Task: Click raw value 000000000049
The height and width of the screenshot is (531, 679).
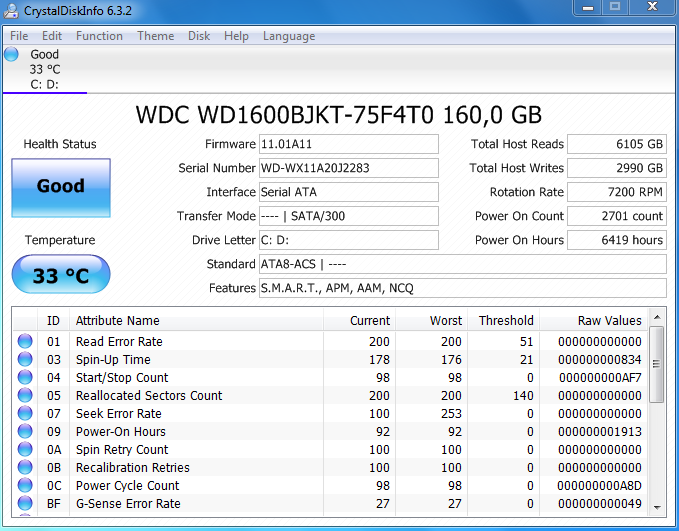Action: (599, 504)
